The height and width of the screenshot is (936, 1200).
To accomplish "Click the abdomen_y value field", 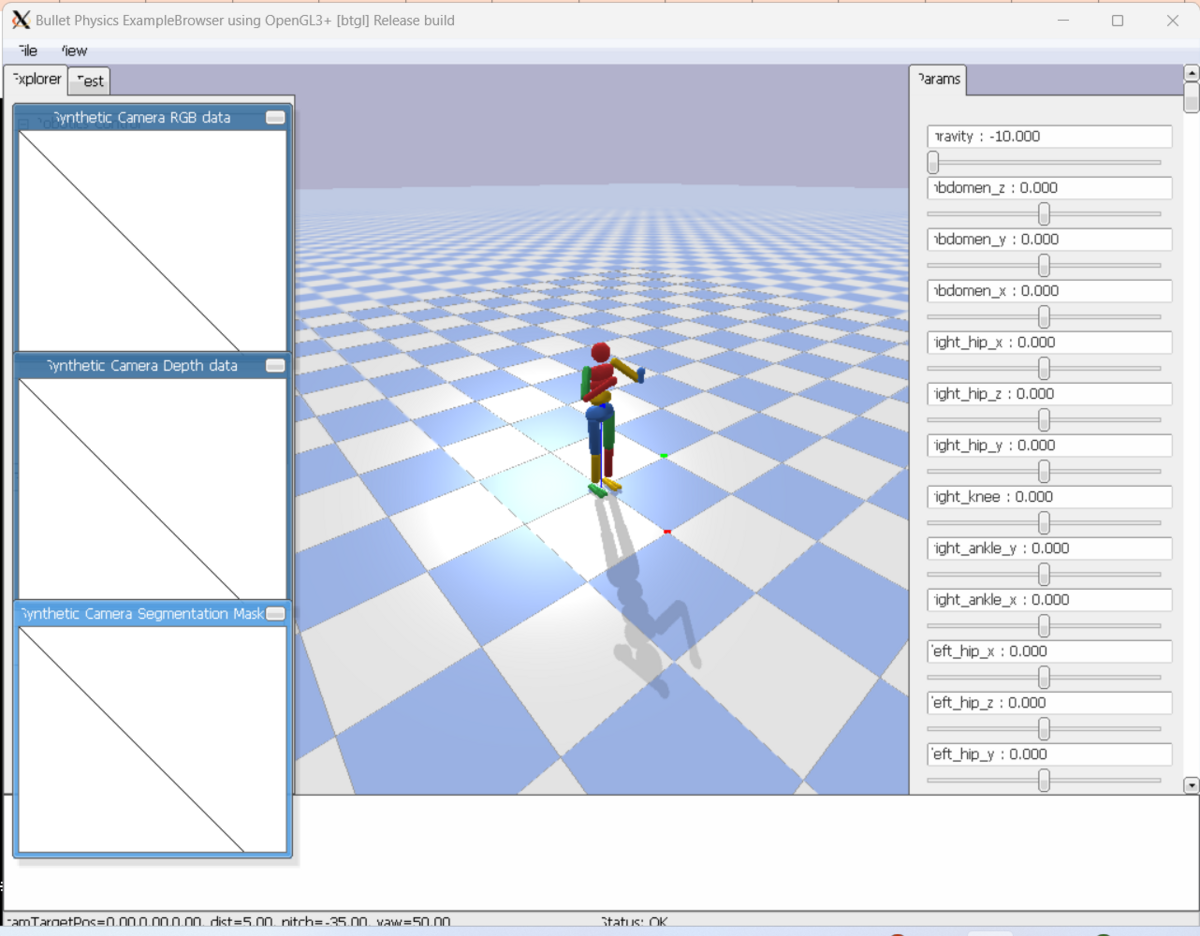I will tap(1049, 239).
